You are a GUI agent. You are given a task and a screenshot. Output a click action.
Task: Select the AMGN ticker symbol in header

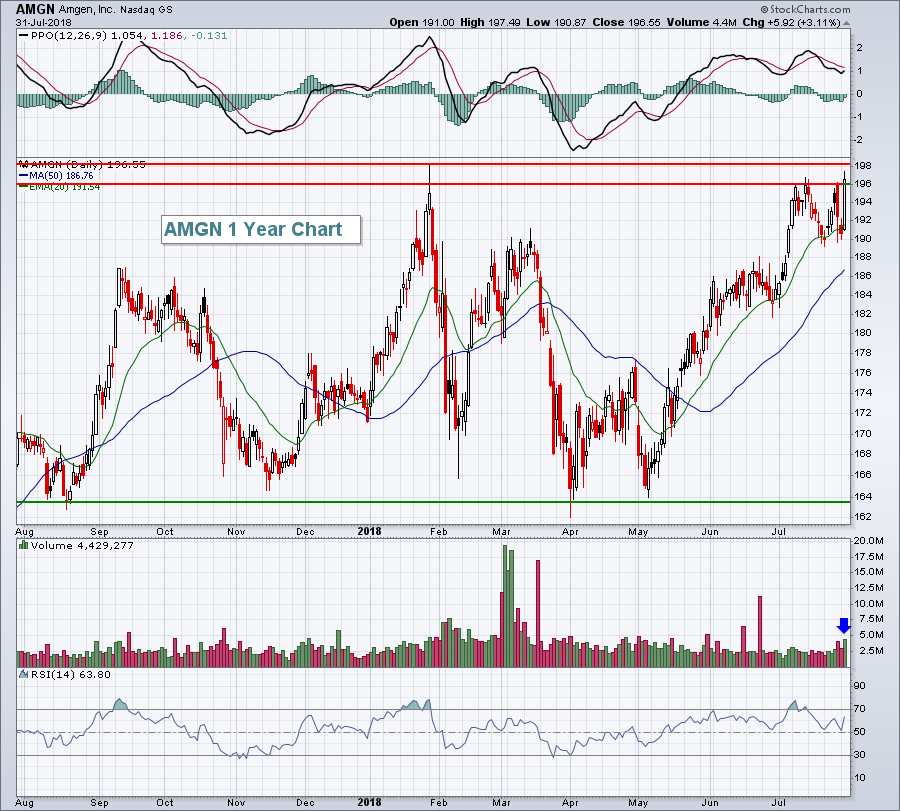pos(35,9)
